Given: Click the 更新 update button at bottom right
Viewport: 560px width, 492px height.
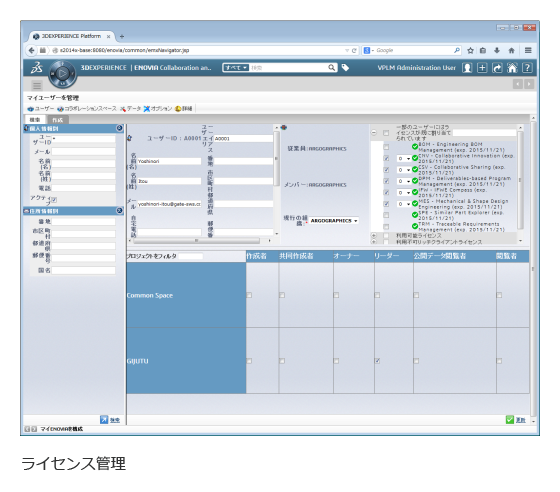Looking at the screenshot, I should [x=515, y=420].
